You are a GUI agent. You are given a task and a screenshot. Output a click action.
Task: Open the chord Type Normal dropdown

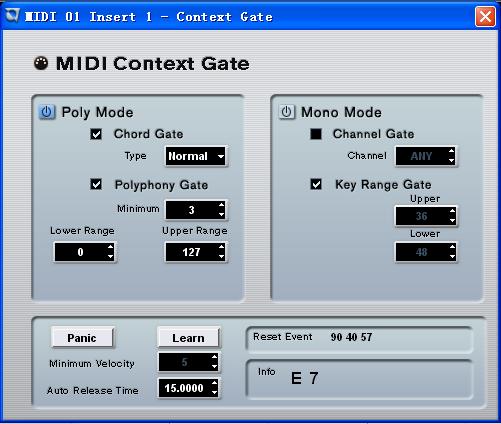coord(196,156)
